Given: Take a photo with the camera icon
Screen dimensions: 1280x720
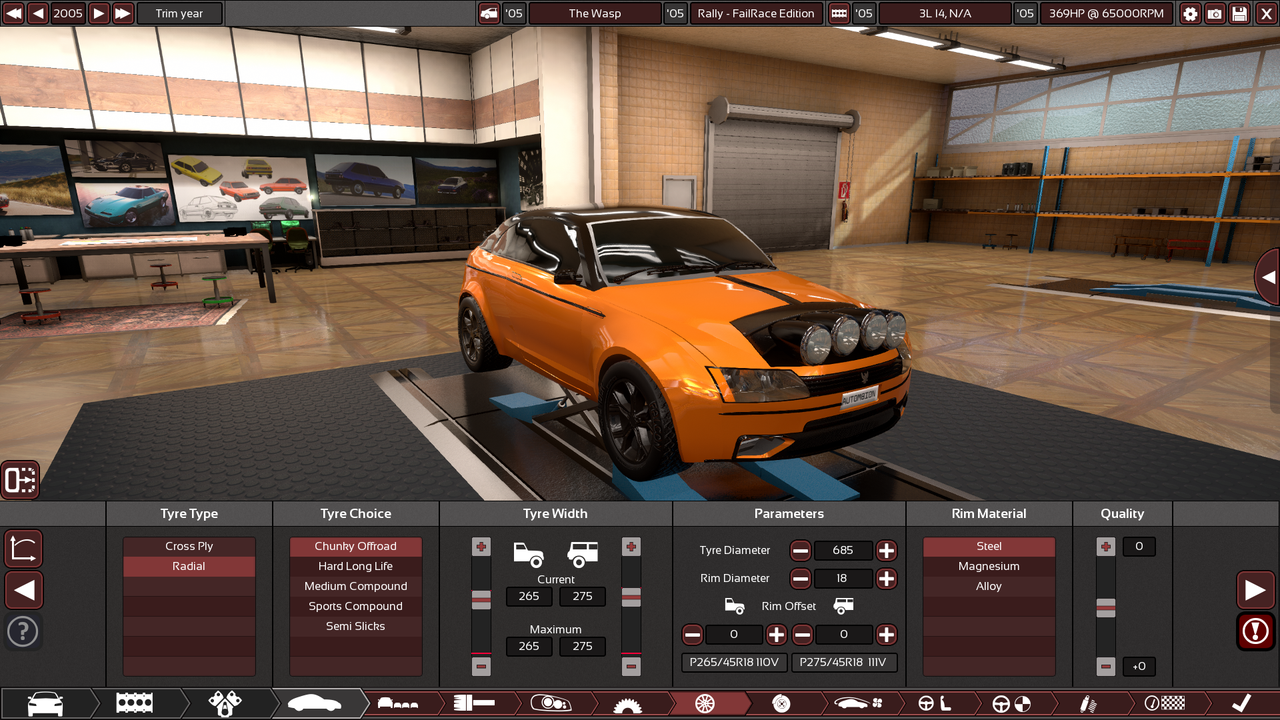Looking at the screenshot, I should pyautogui.click(x=1215, y=14).
